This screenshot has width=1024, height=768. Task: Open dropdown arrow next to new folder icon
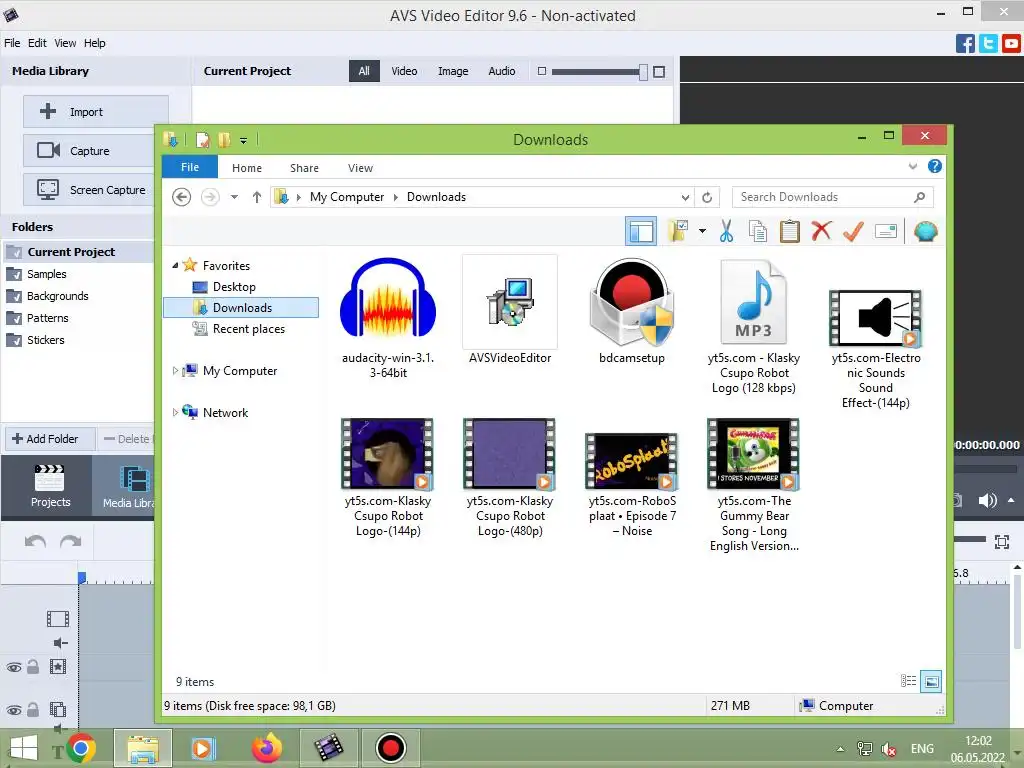point(702,231)
